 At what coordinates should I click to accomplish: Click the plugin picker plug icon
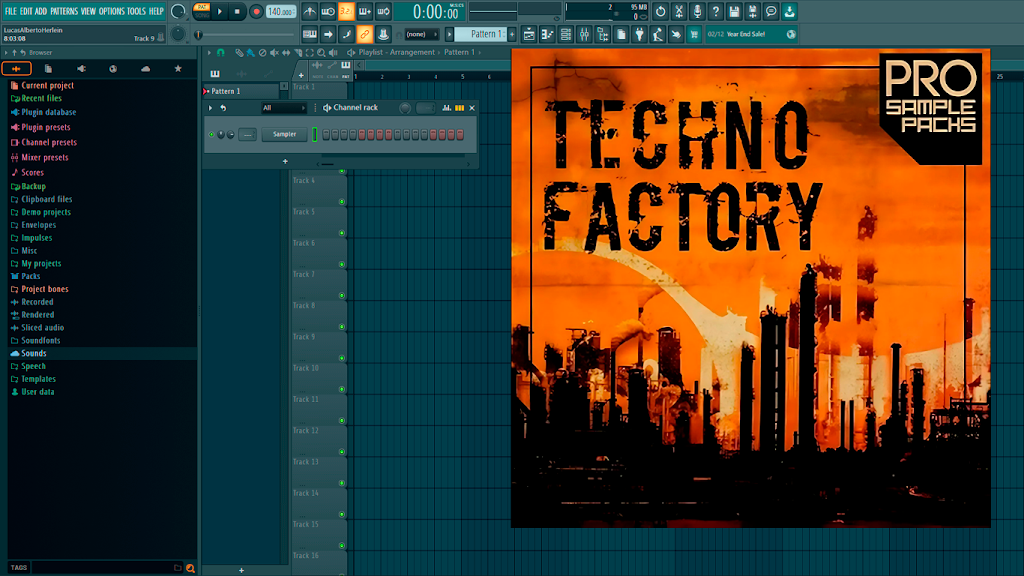pyautogui.click(x=639, y=35)
